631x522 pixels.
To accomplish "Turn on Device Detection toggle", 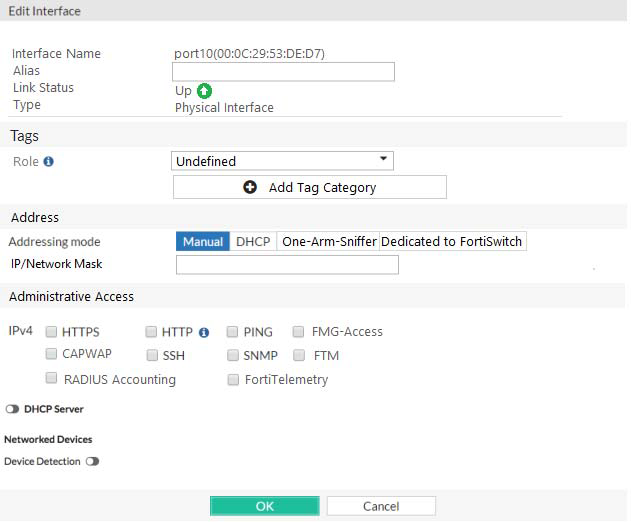I will pyautogui.click(x=92, y=461).
